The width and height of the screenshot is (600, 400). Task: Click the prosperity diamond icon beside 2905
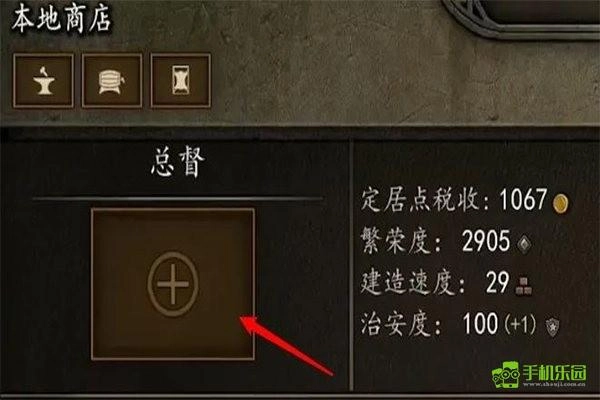tap(524, 243)
